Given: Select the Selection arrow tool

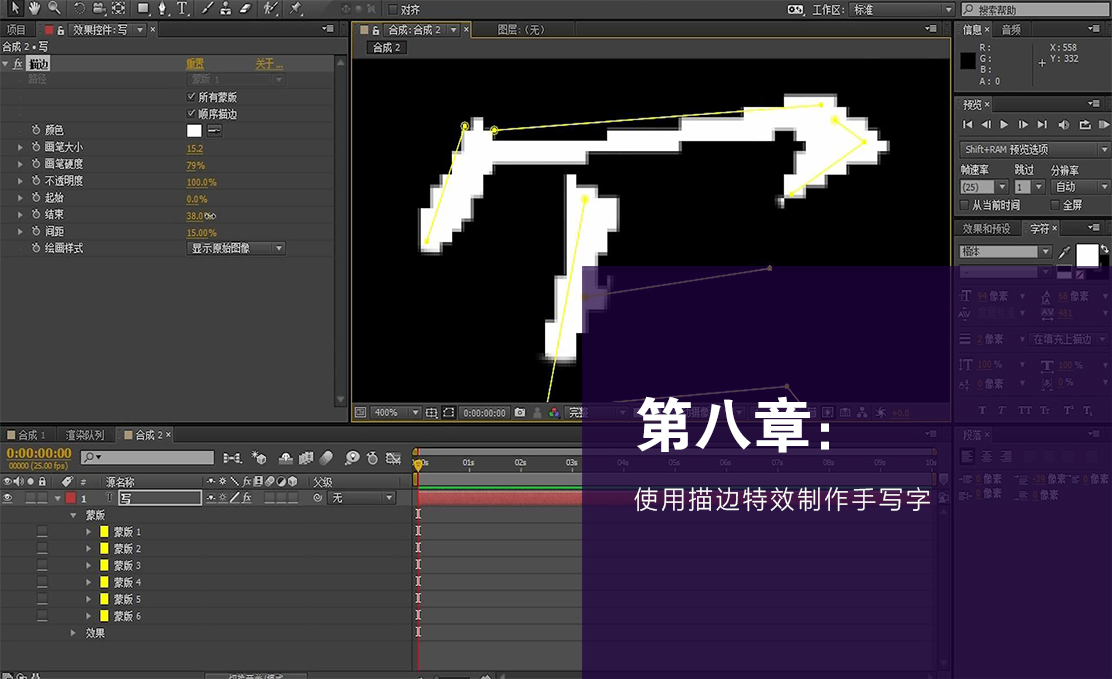Looking at the screenshot, I should (15, 9).
